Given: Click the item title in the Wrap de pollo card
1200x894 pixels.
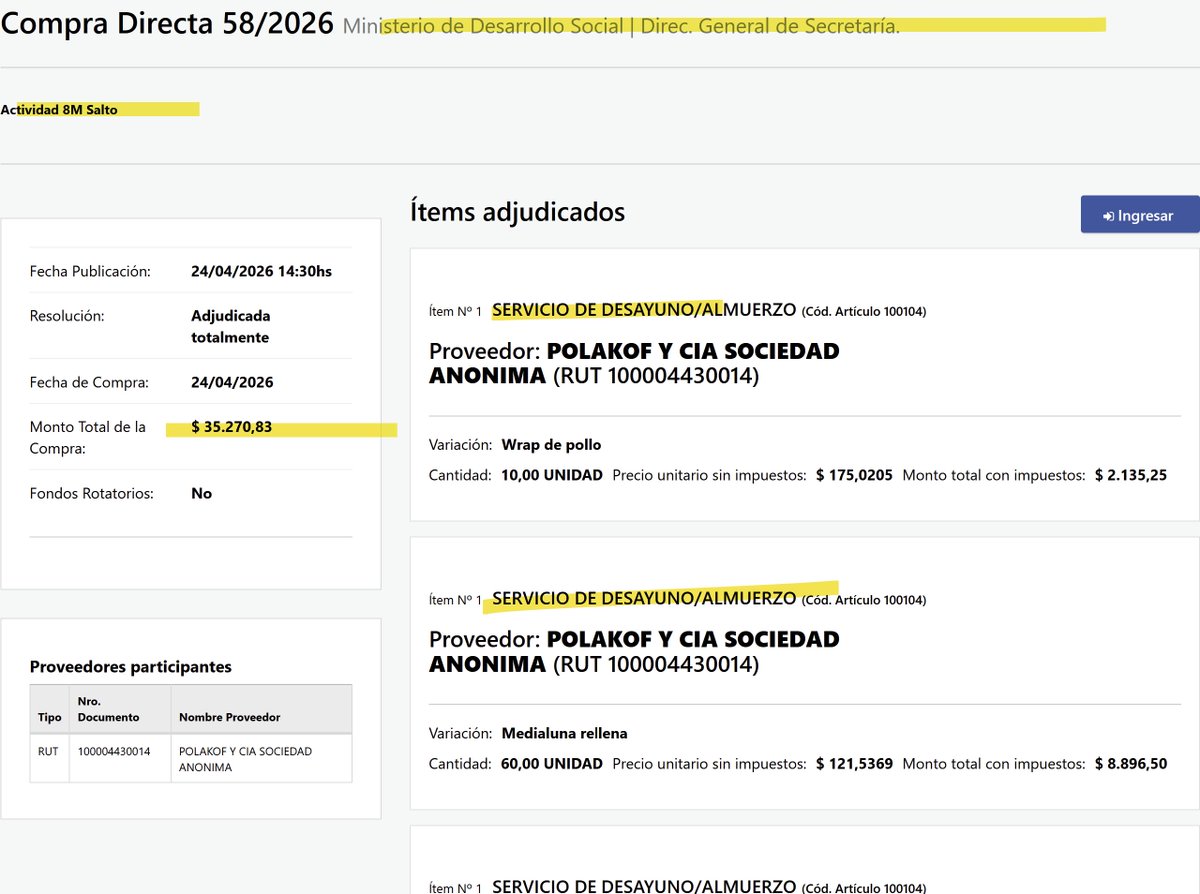Looking at the screenshot, I should [645, 310].
